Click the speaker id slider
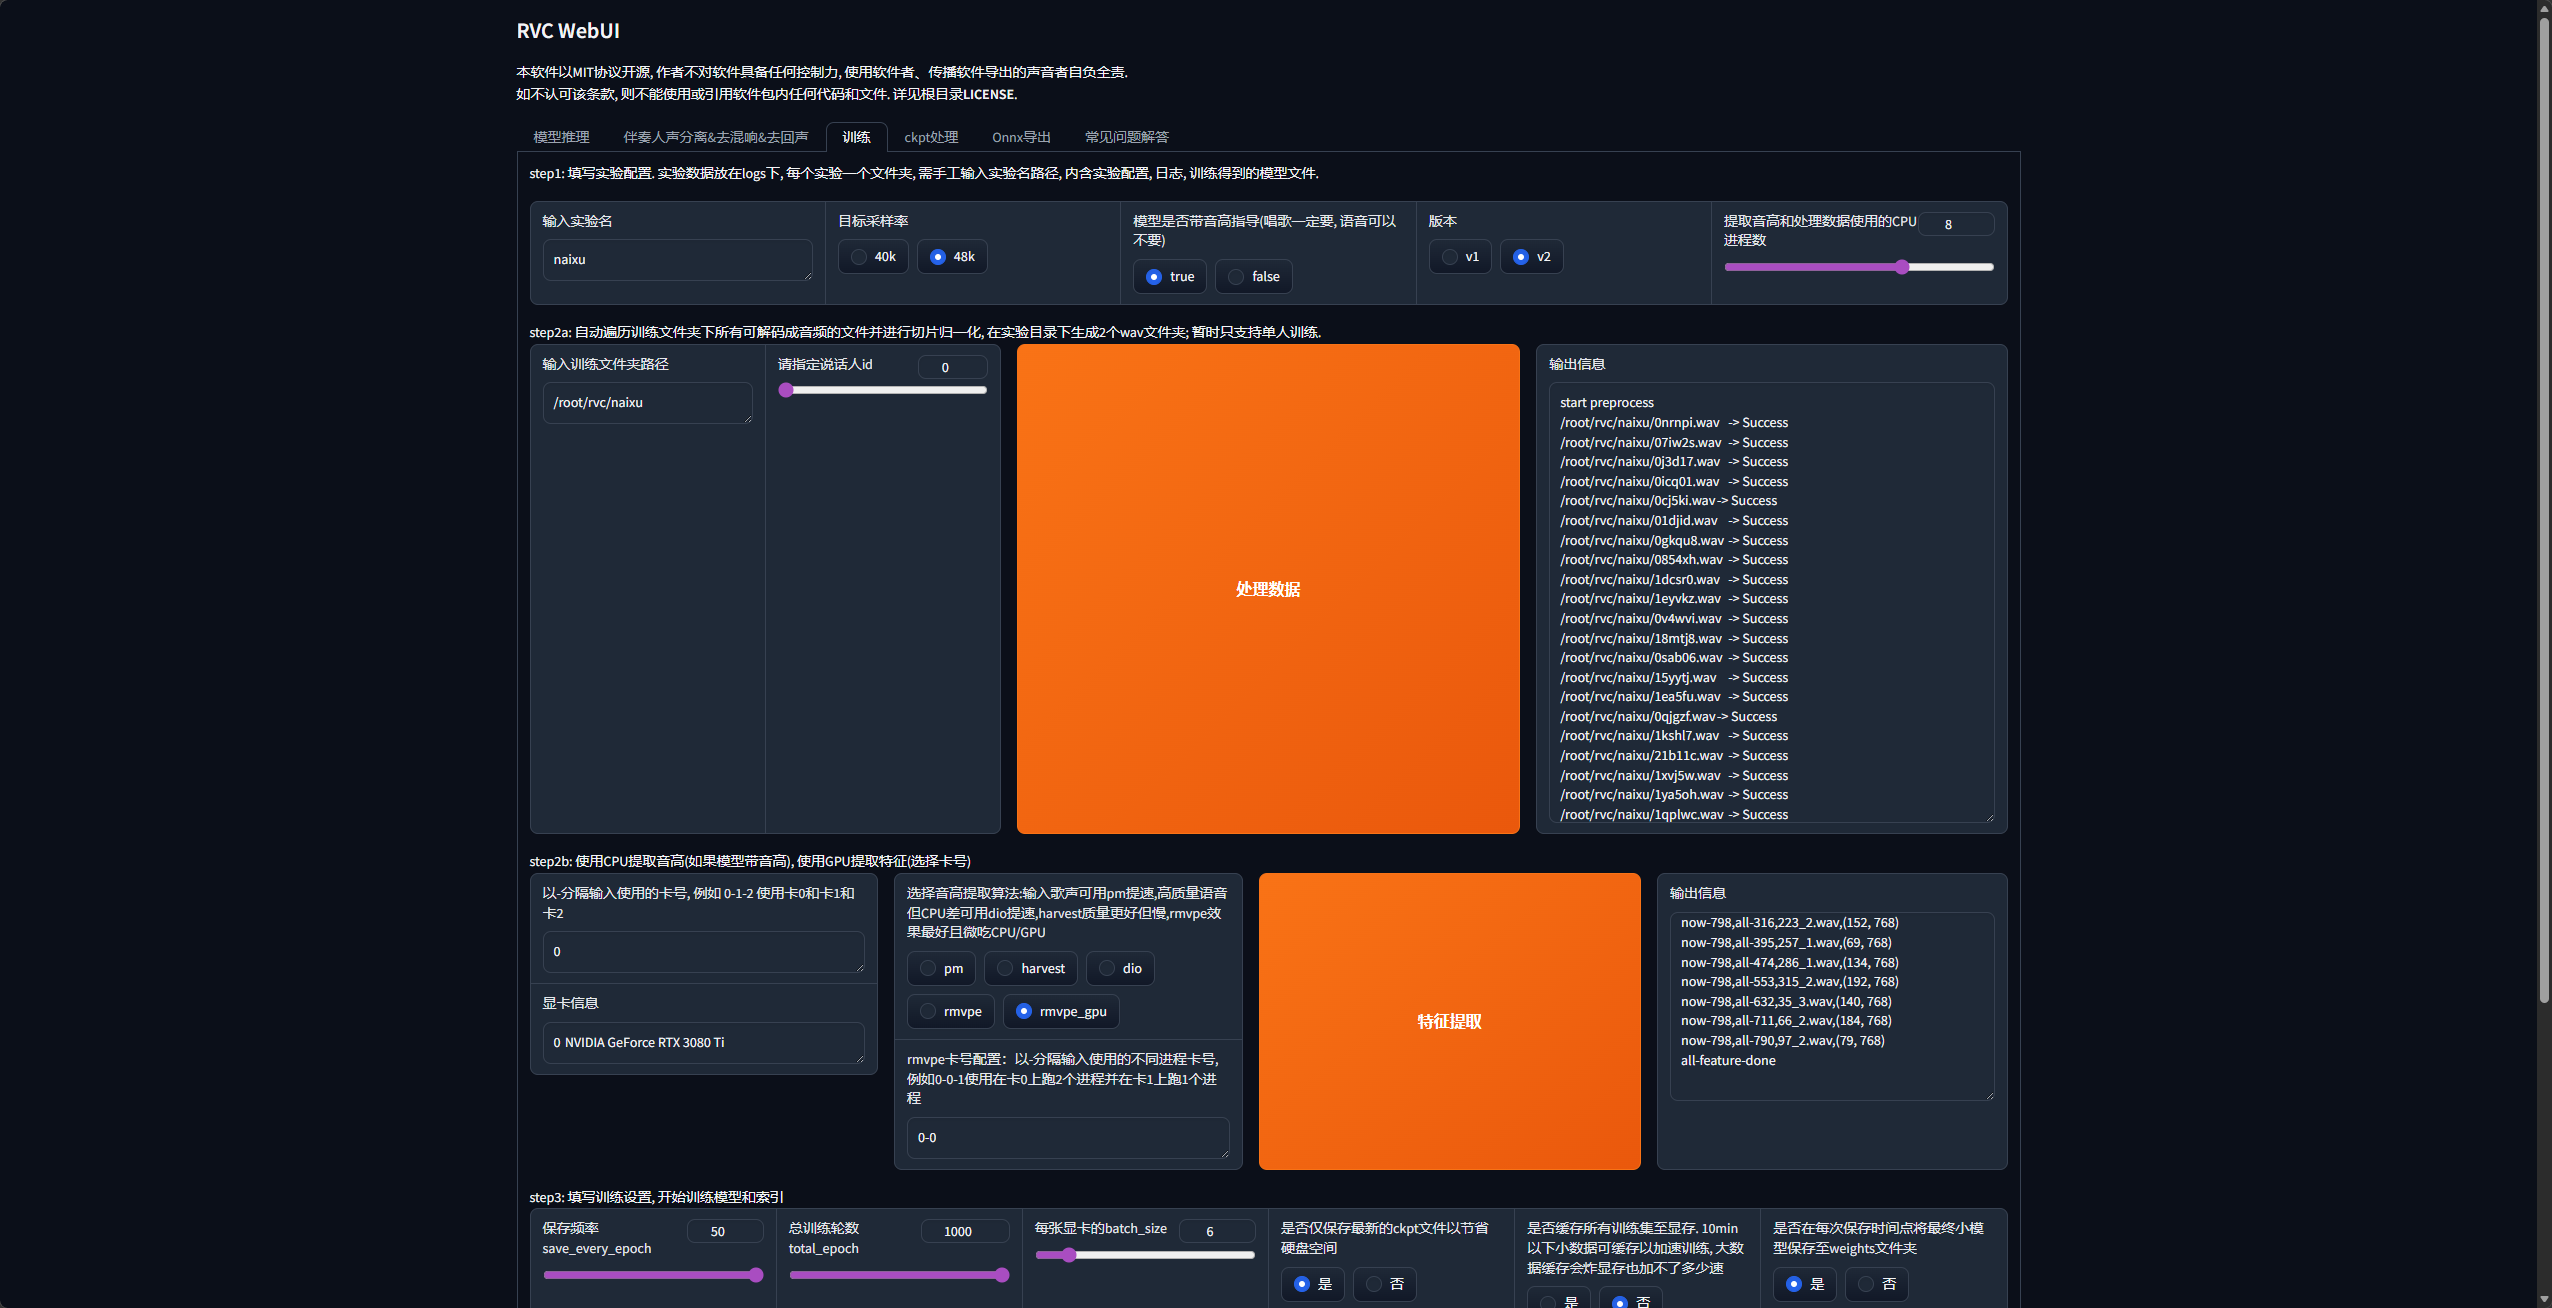Viewport: 2552px width, 1308px height. pos(883,390)
